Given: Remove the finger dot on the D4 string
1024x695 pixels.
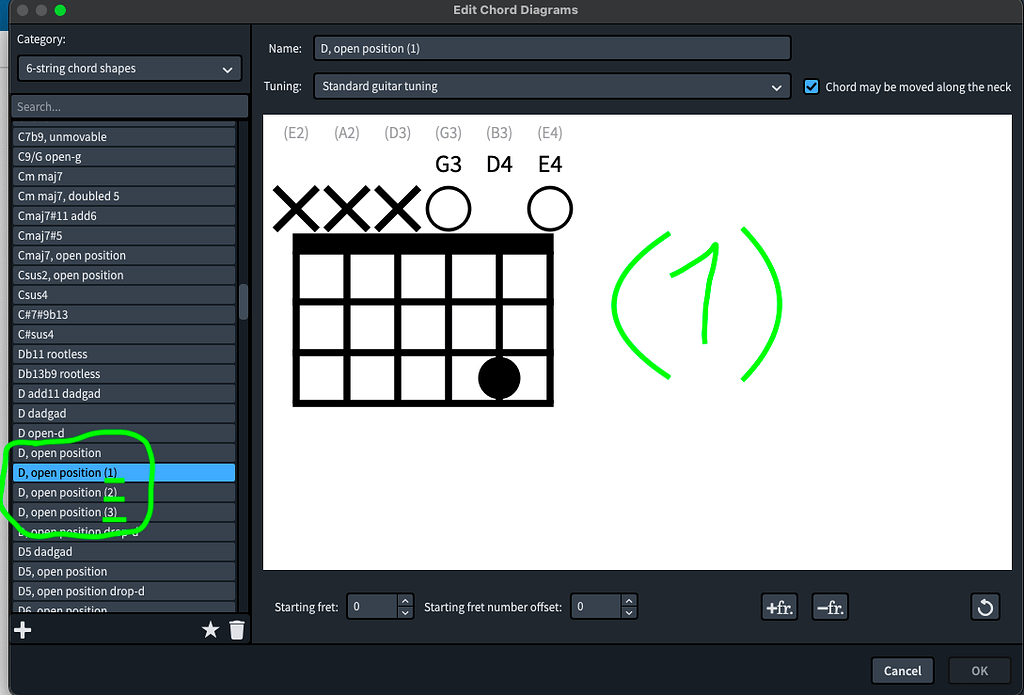Looking at the screenshot, I should coord(499,377).
